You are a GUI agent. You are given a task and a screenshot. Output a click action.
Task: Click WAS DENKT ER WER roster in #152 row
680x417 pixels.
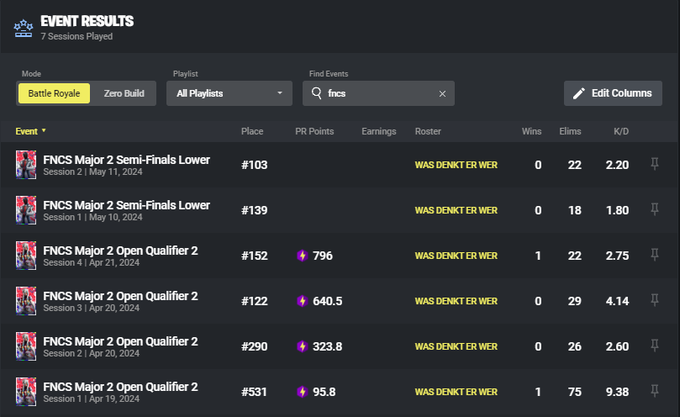(456, 256)
